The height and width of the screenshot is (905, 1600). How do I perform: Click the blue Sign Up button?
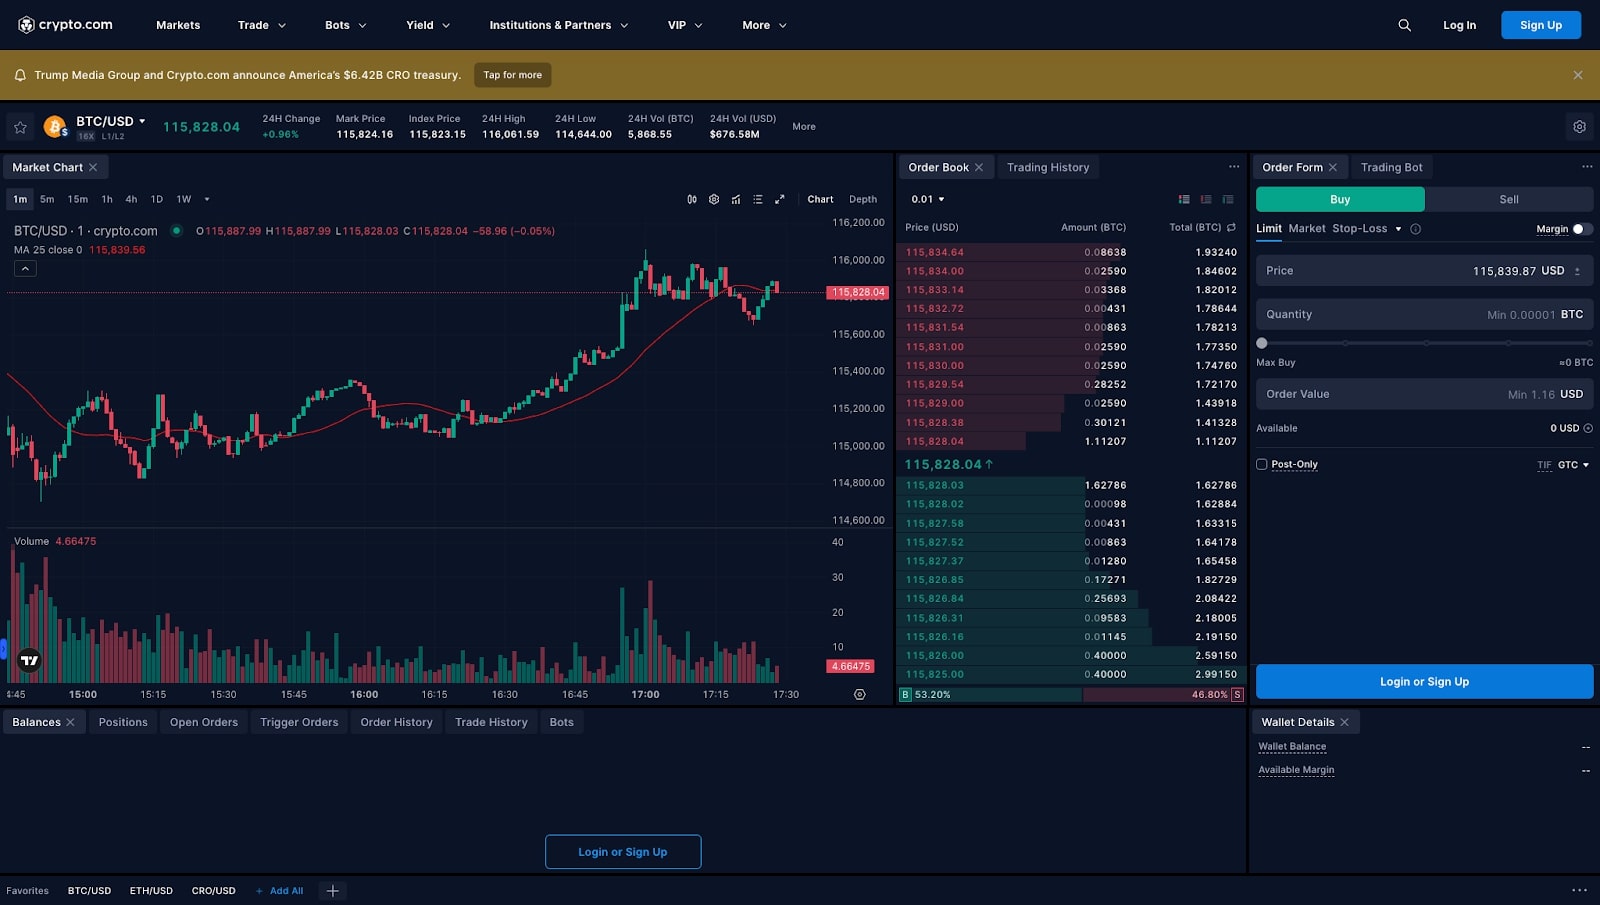tap(1540, 25)
